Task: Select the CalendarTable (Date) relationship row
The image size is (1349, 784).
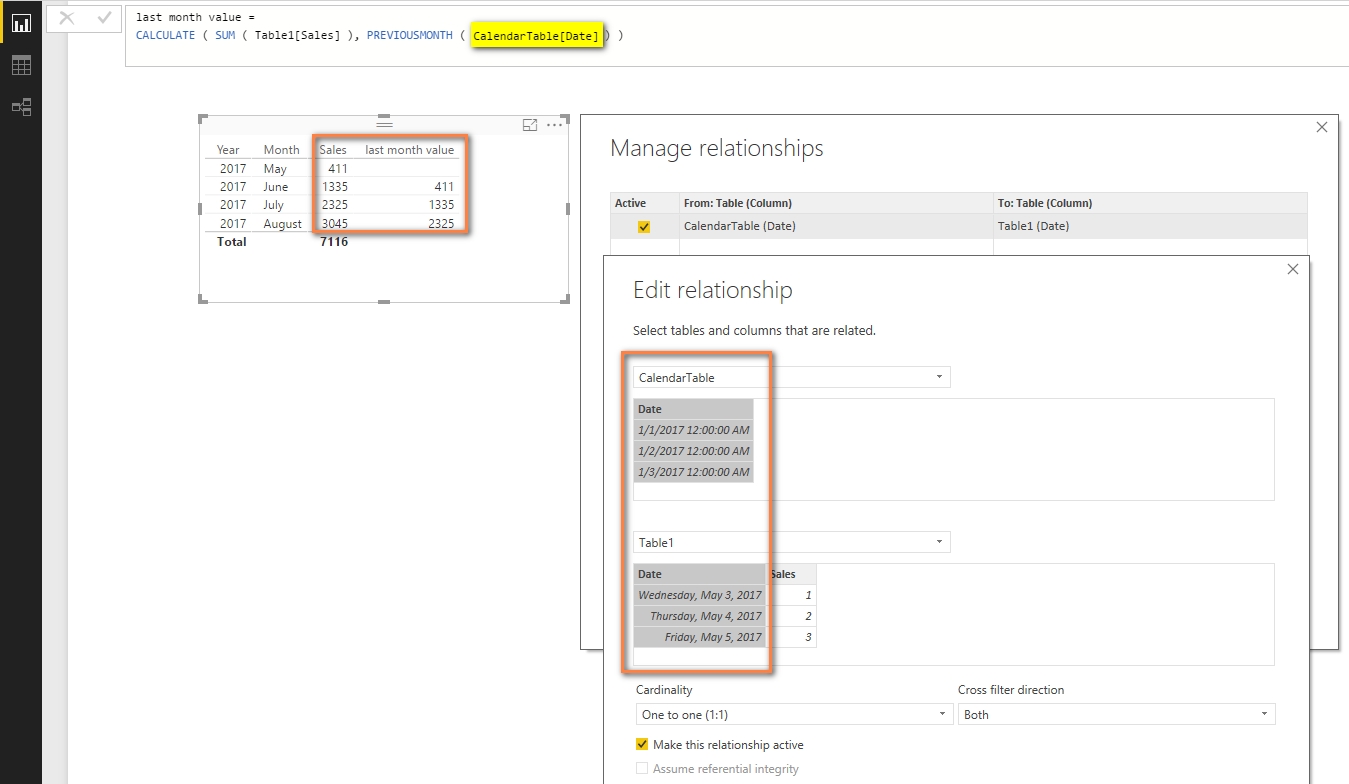Action: [958, 226]
